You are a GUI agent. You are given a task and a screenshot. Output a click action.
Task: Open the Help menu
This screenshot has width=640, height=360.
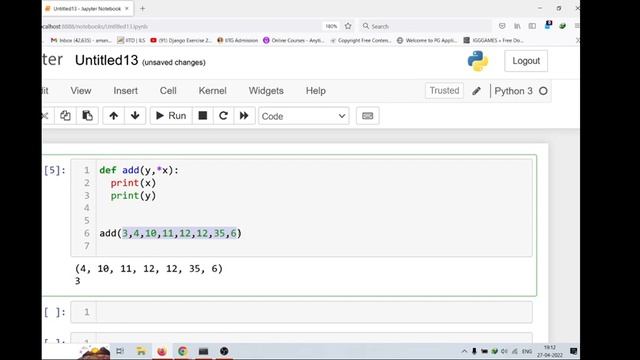(316, 91)
